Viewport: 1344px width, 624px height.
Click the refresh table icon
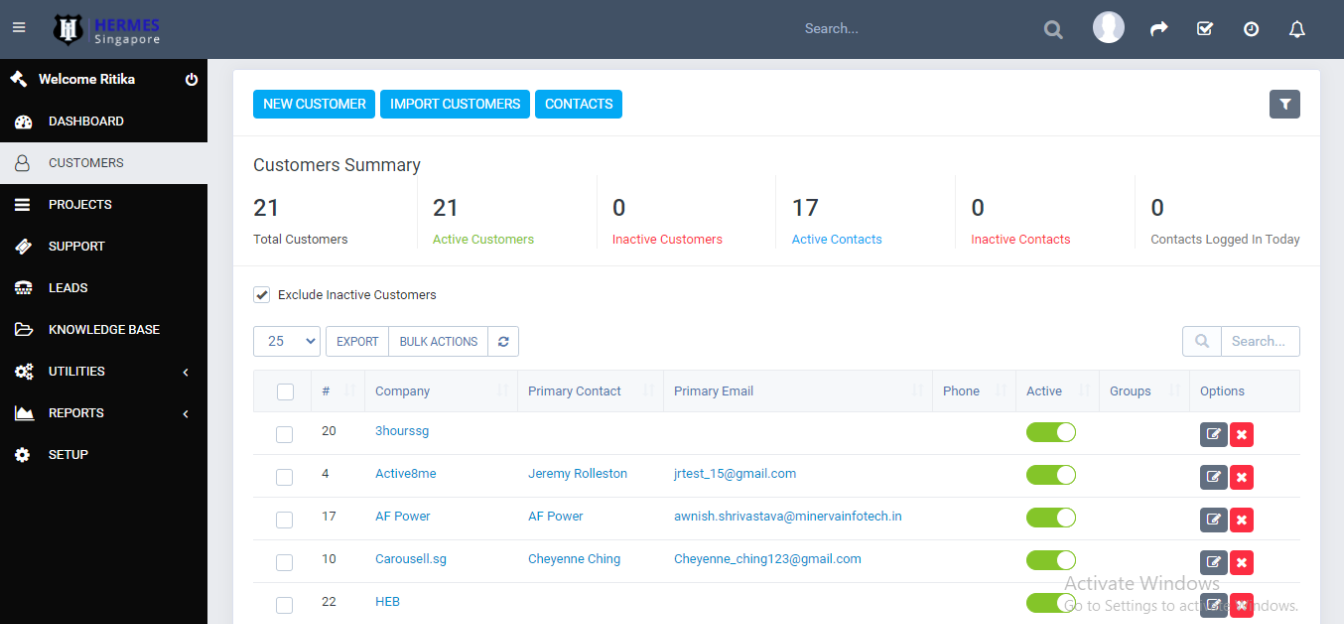pos(503,342)
